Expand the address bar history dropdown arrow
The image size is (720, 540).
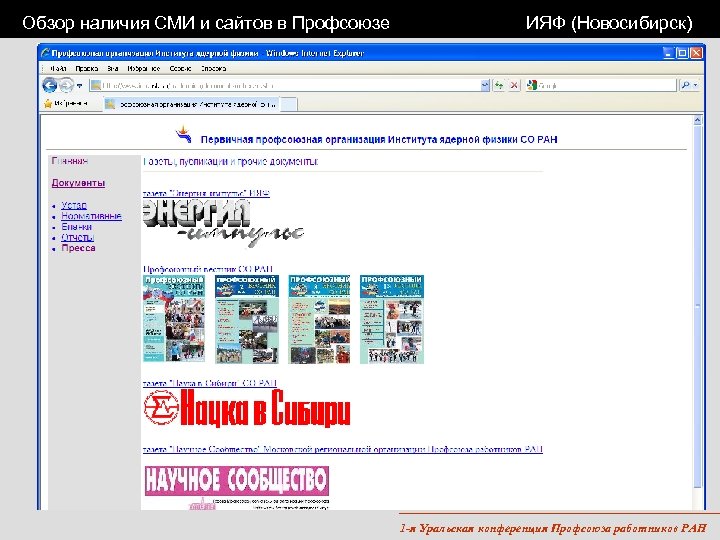click(485, 85)
